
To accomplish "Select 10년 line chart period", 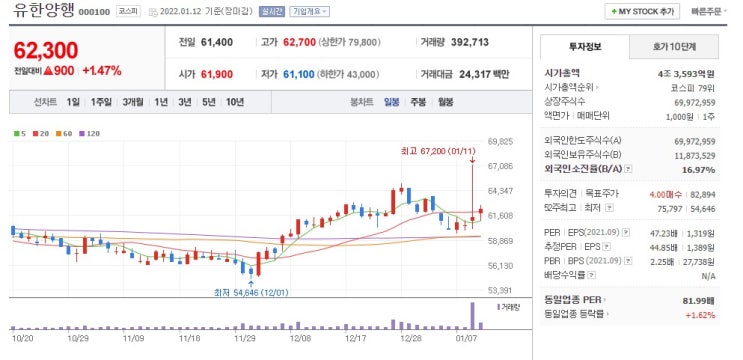I will point(235,102).
